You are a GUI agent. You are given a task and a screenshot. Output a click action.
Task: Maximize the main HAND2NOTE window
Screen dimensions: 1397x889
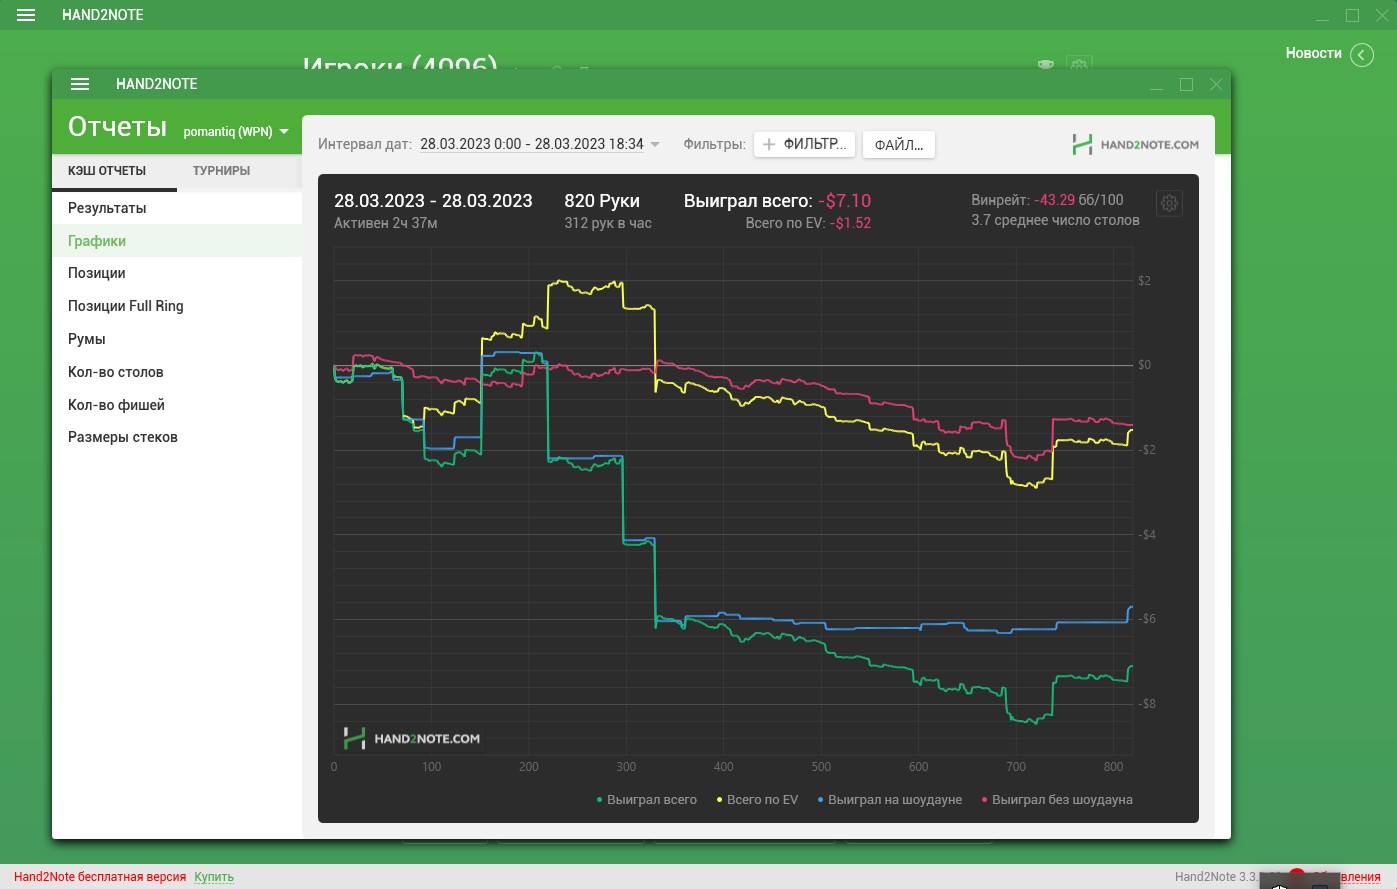(1352, 15)
